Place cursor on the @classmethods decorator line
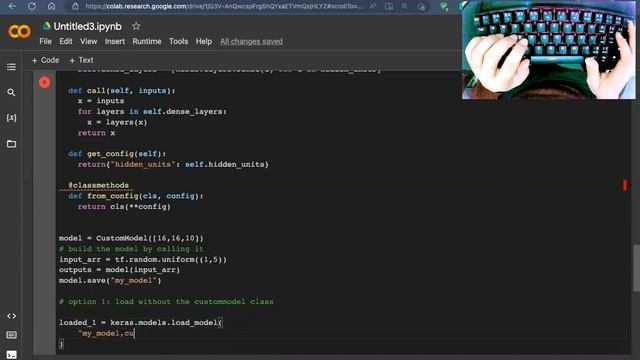The image size is (640, 360). click(99, 185)
